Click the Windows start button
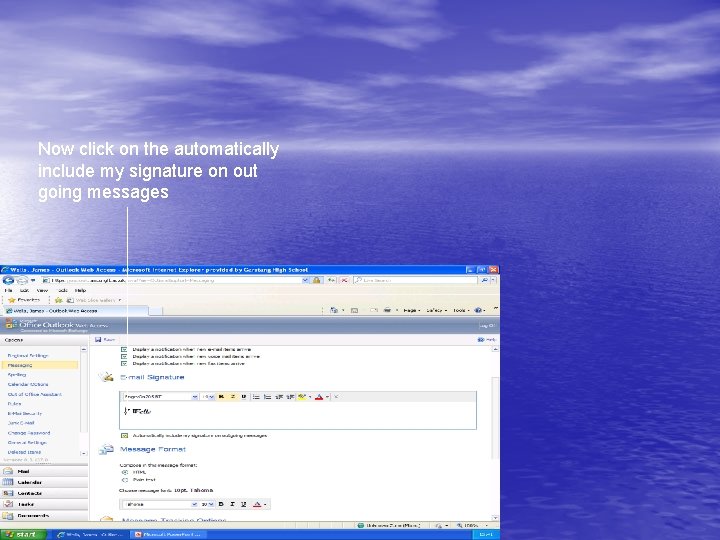The image size is (720, 540). pyautogui.click(x=23, y=534)
